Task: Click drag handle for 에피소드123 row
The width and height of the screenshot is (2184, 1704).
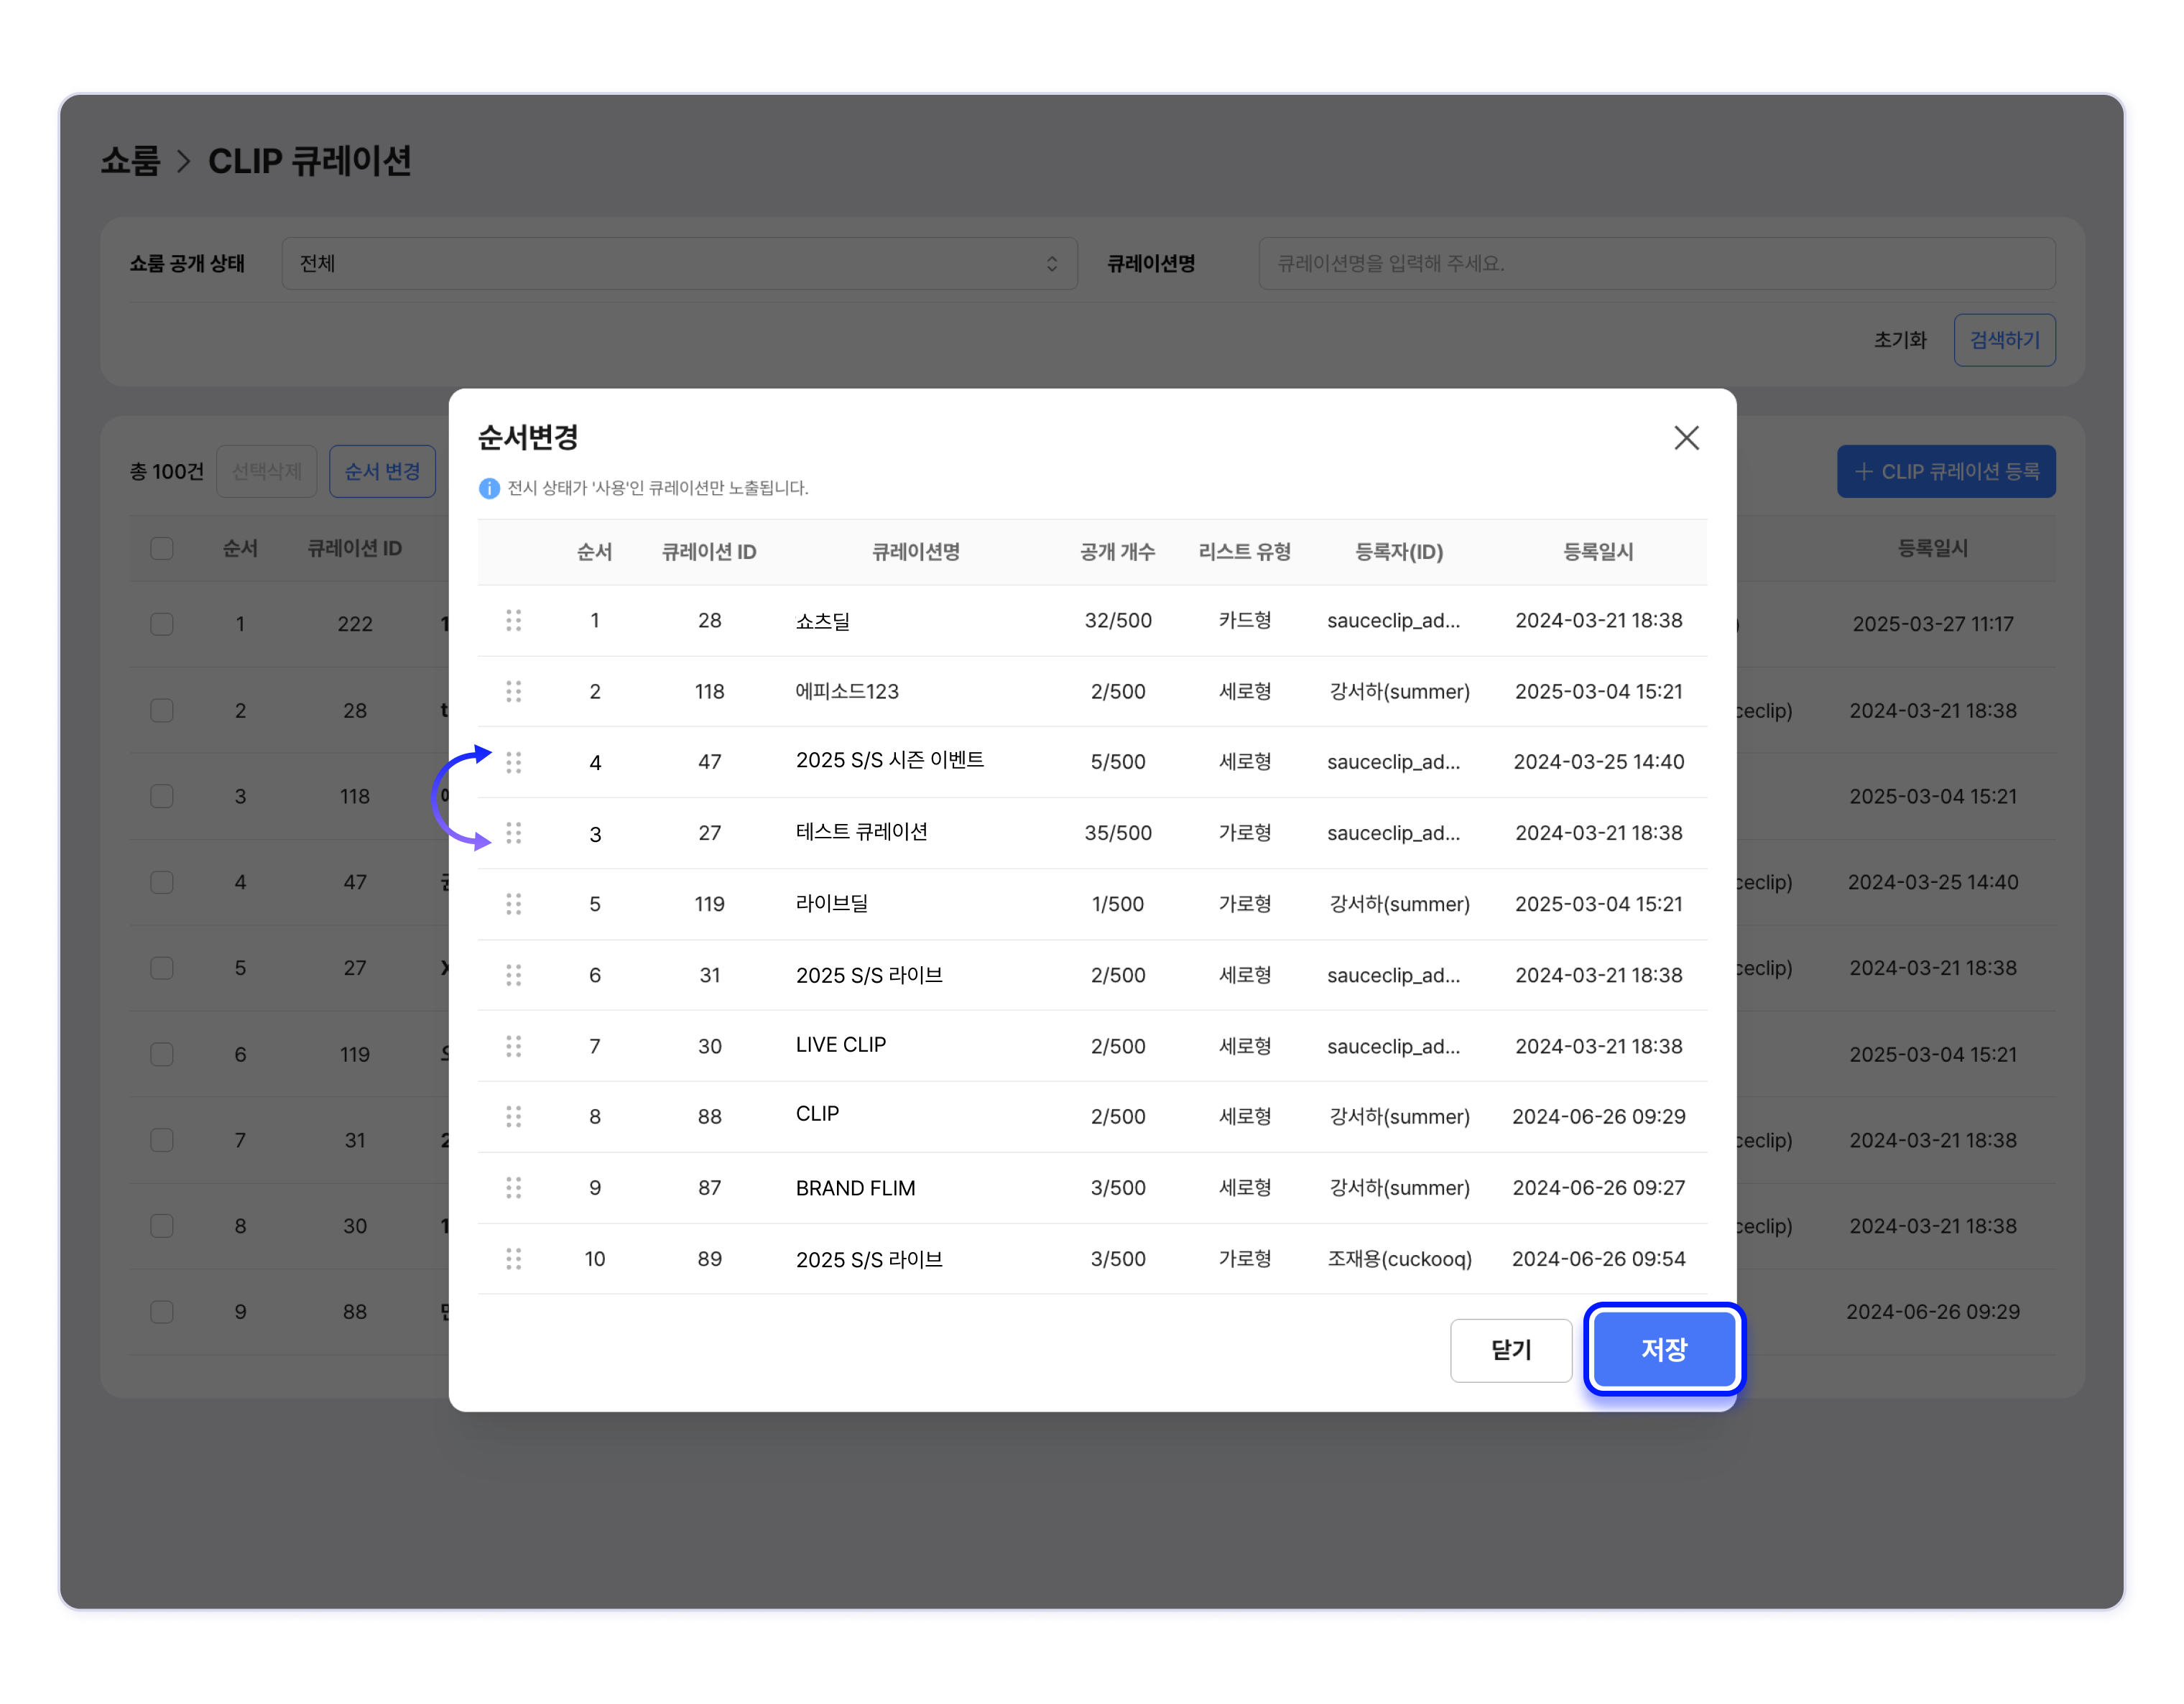Action: [x=513, y=691]
